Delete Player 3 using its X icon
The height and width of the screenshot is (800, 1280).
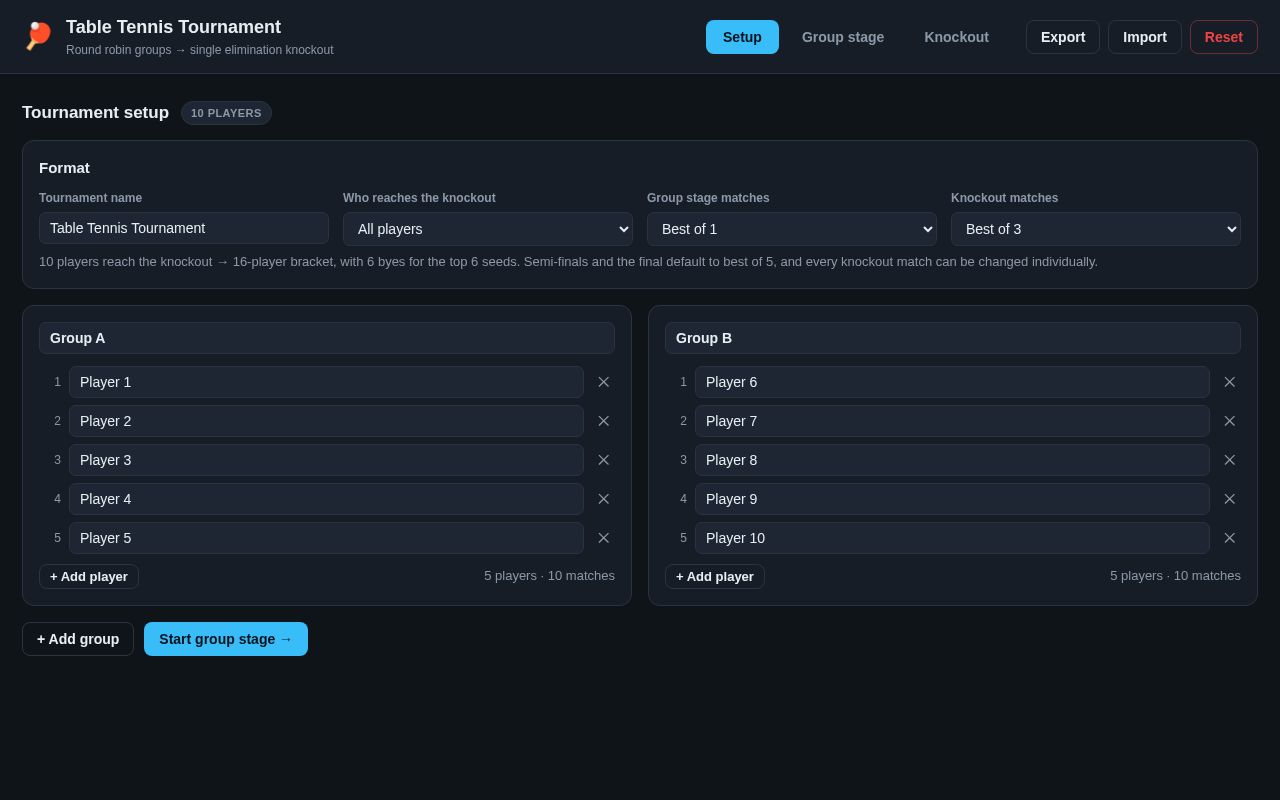coord(604,460)
